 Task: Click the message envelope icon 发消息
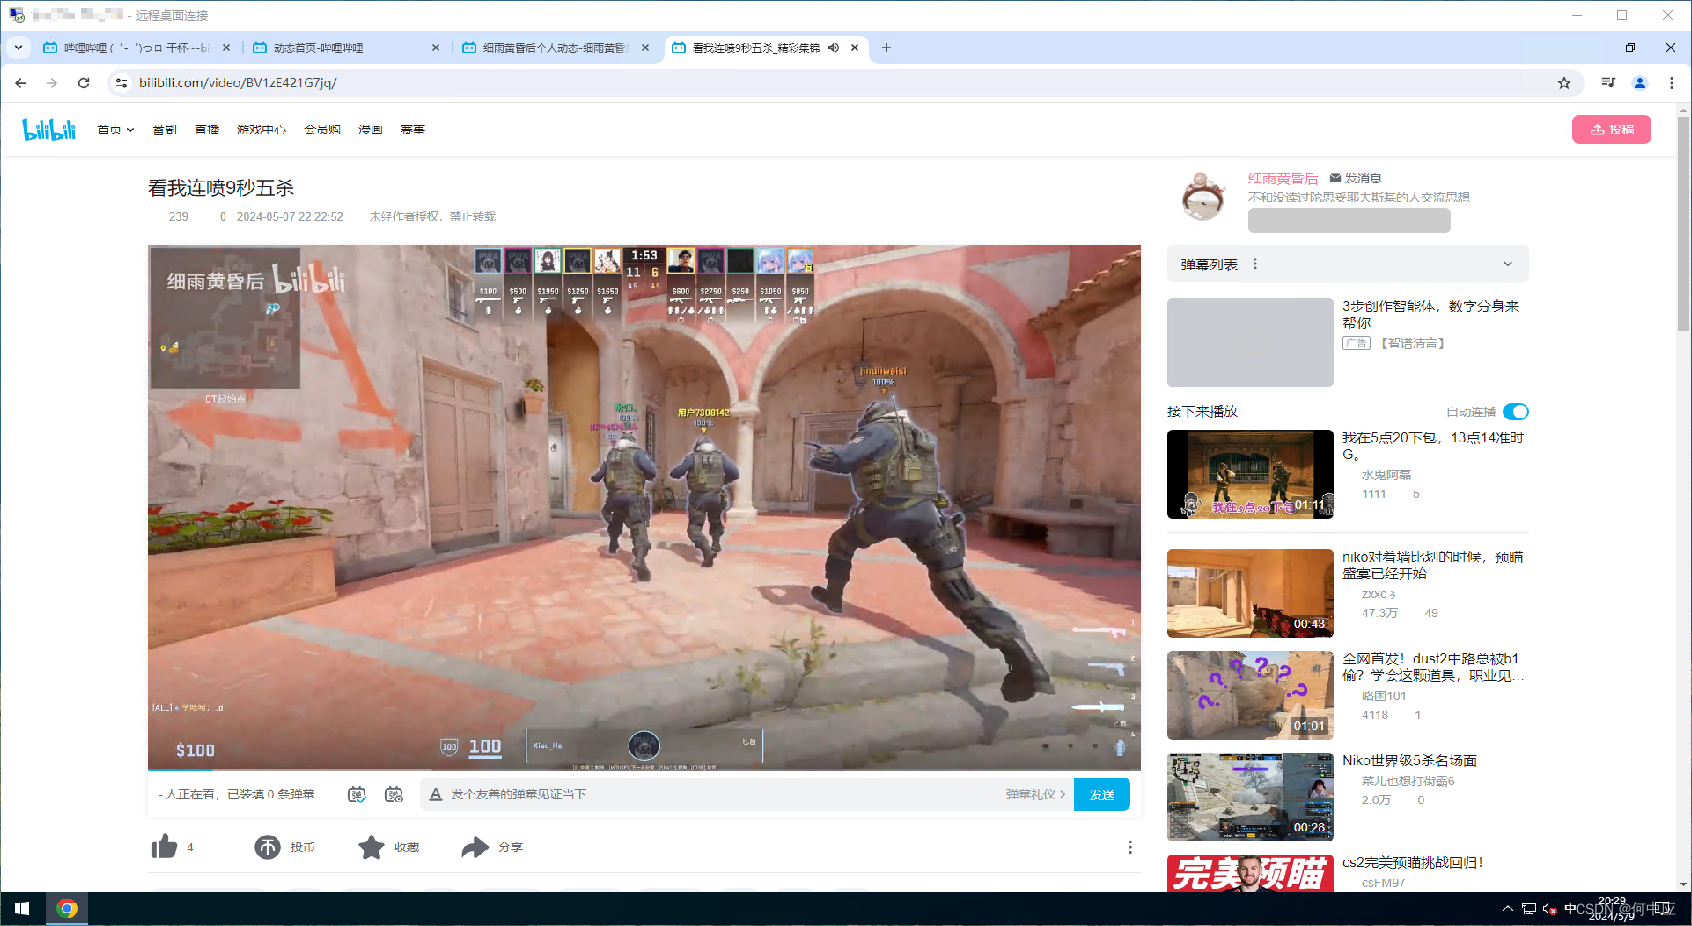[1335, 178]
